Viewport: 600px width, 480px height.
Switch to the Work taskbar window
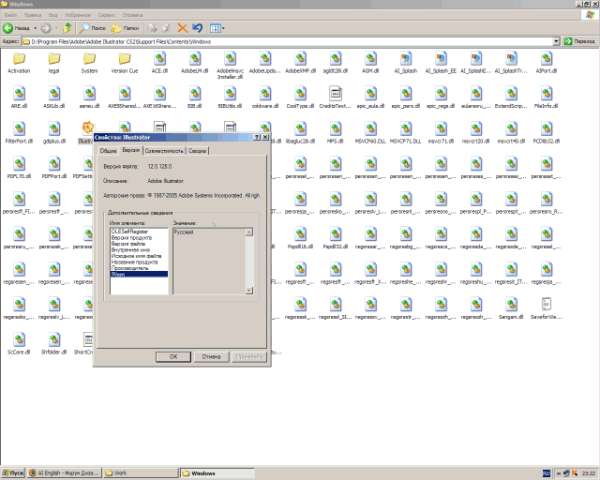(x=140, y=473)
